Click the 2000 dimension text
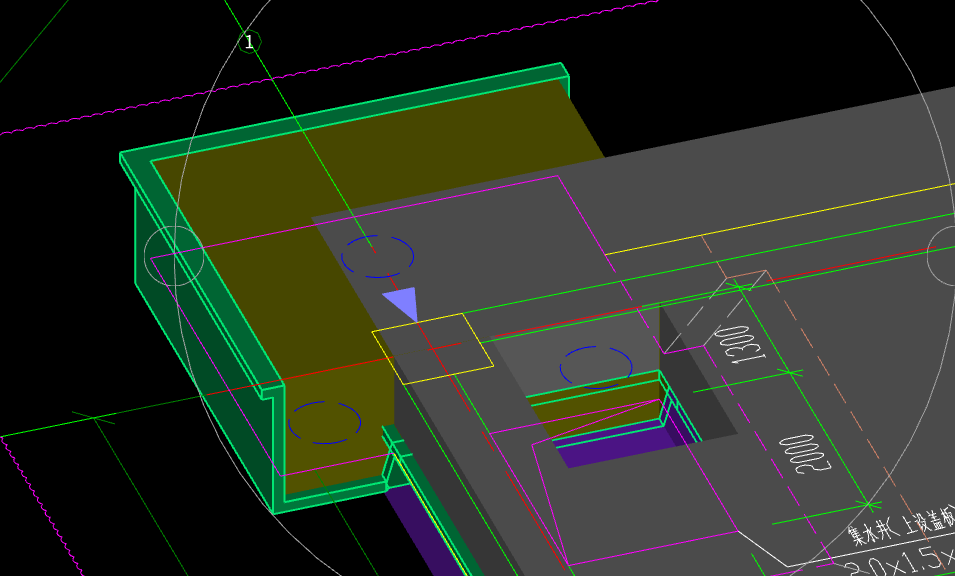This screenshot has height=576, width=955. click(x=805, y=452)
